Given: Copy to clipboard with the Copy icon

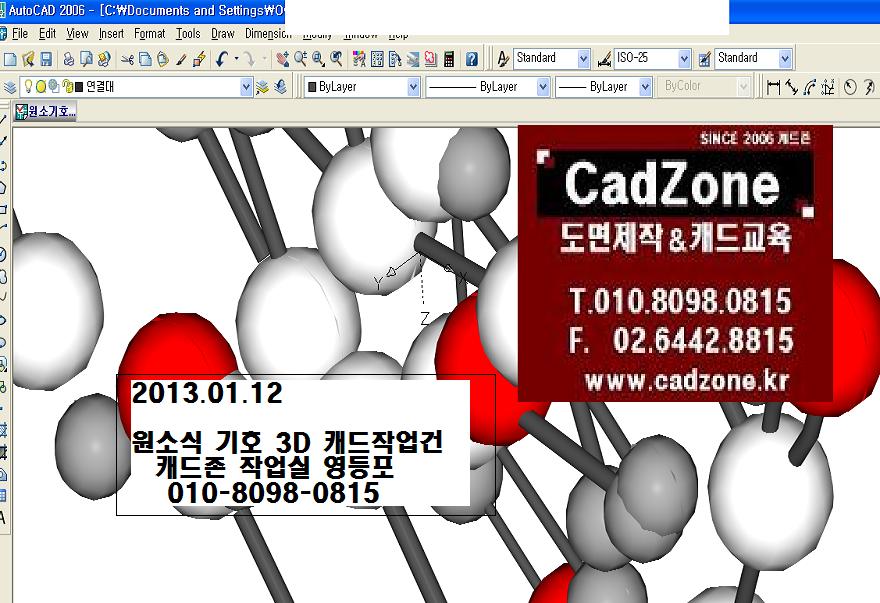Looking at the screenshot, I should (x=145, y=59).
